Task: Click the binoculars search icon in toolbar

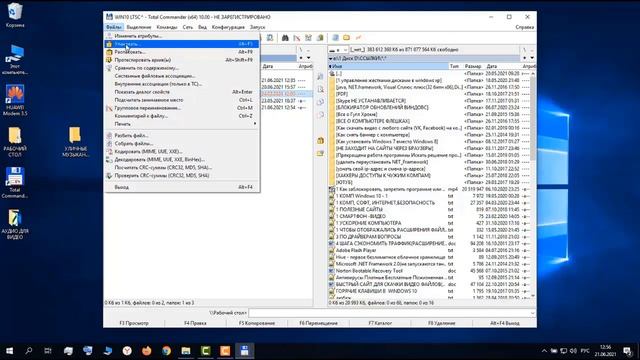Action: click(x=285, y=38)
